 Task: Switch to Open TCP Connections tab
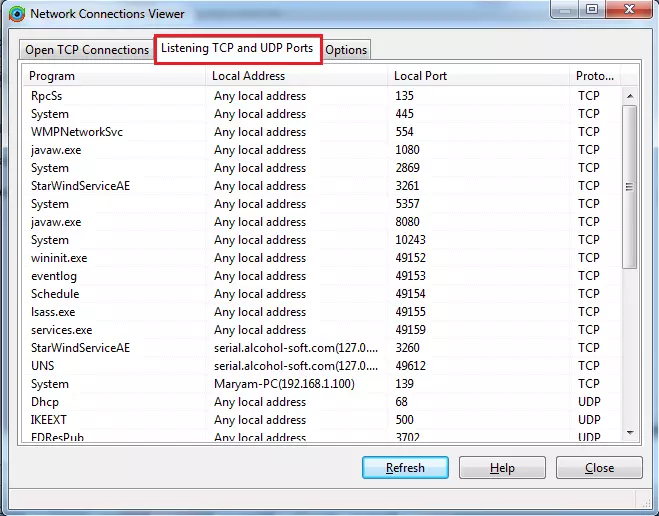[87, 50]
